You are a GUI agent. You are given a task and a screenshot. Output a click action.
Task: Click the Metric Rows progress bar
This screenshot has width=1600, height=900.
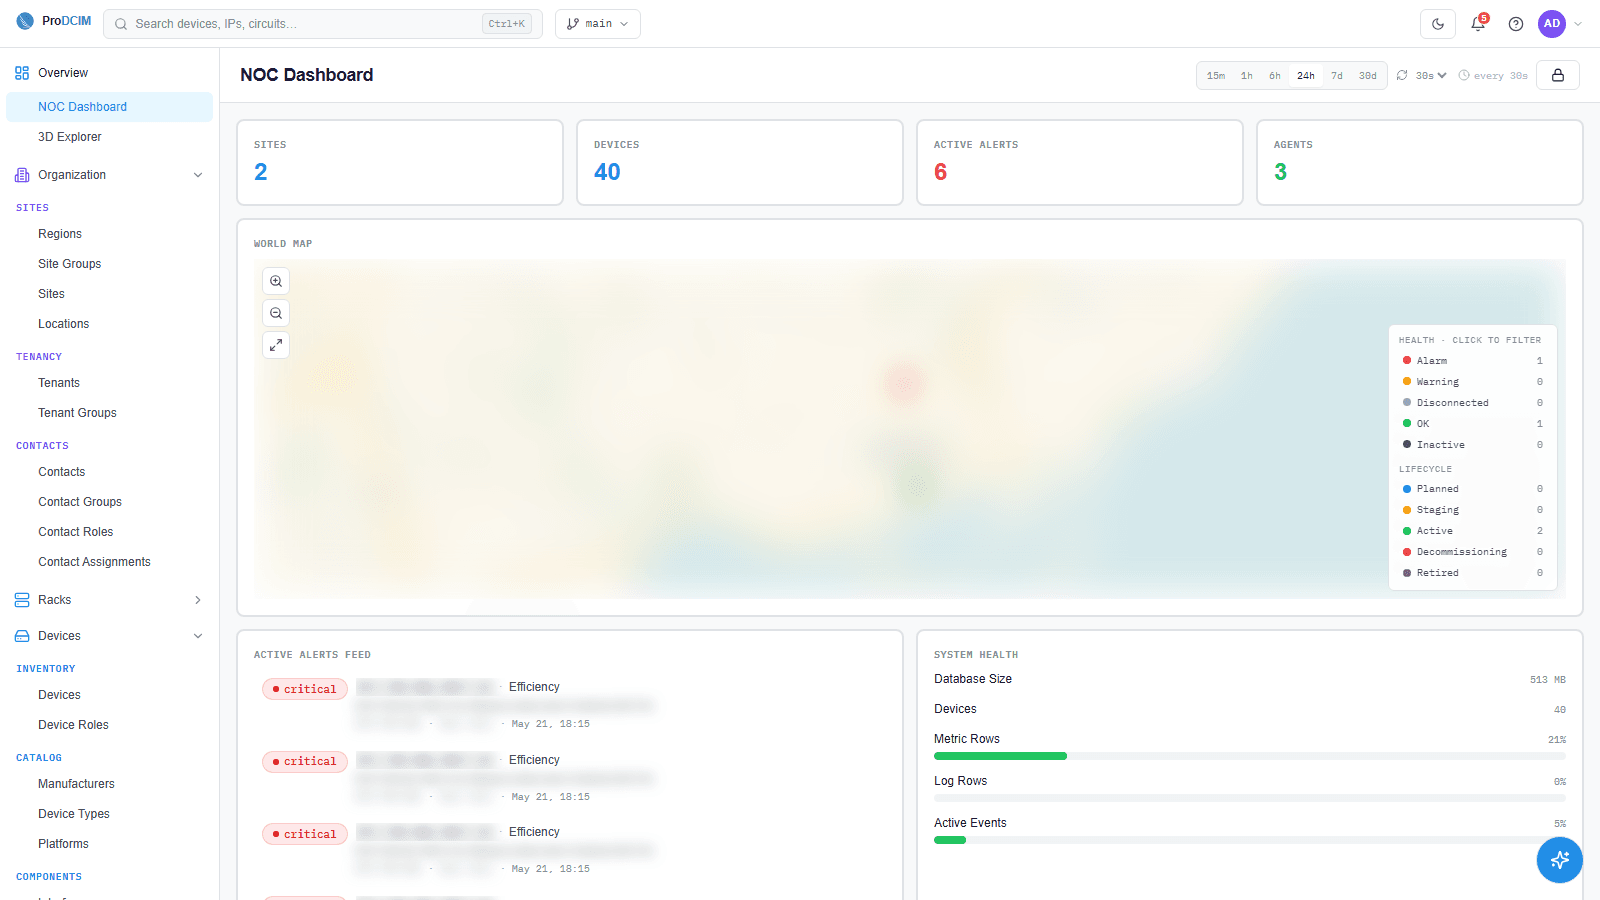[1250, 756]
